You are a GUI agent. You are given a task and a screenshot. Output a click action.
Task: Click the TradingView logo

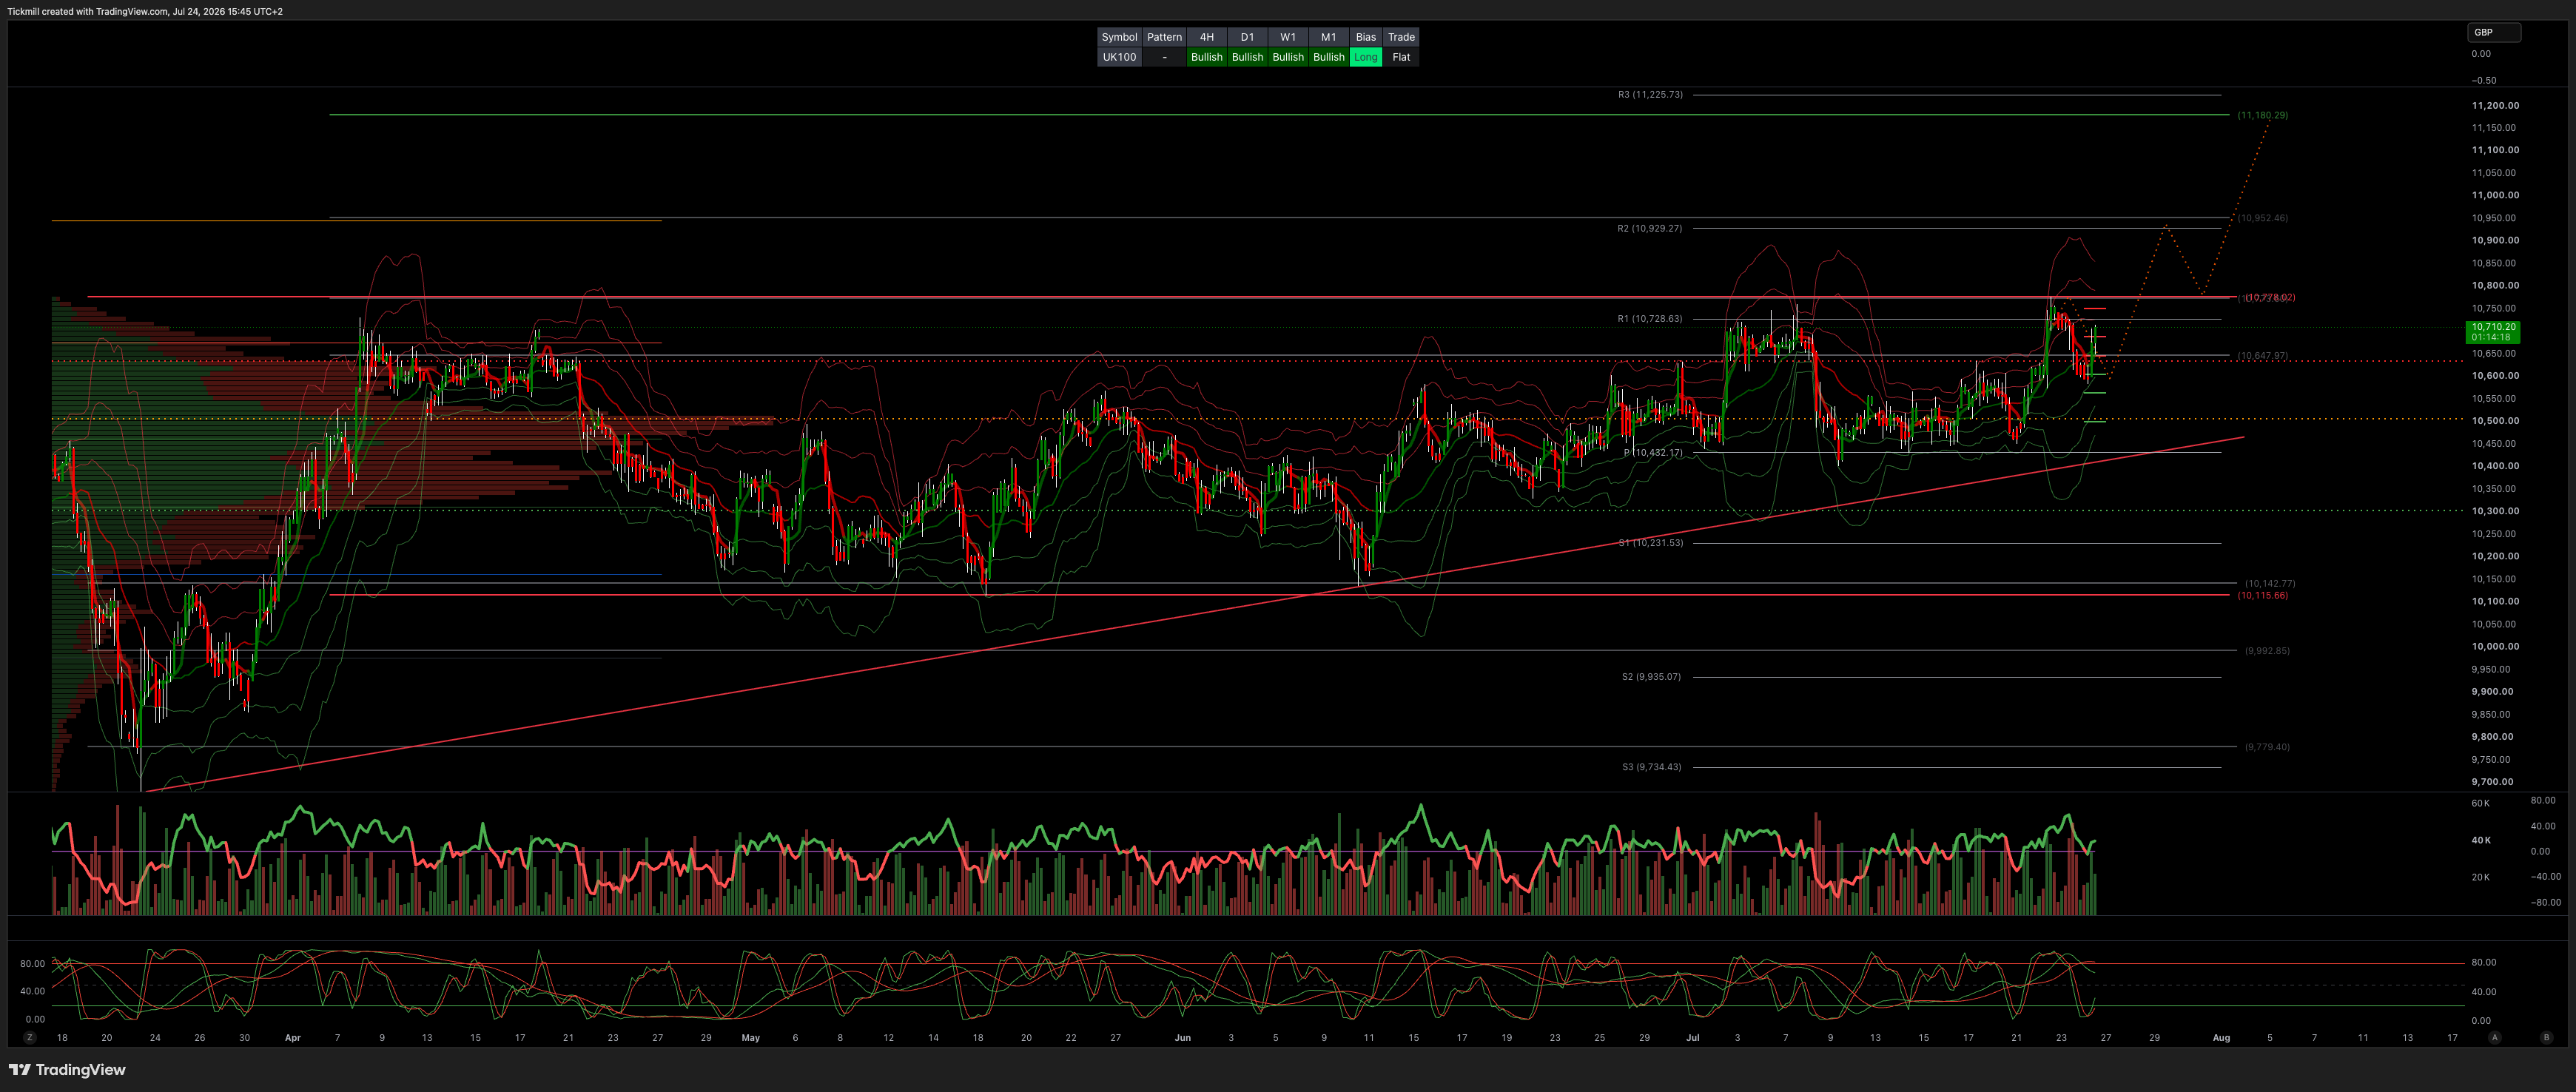68,1070
